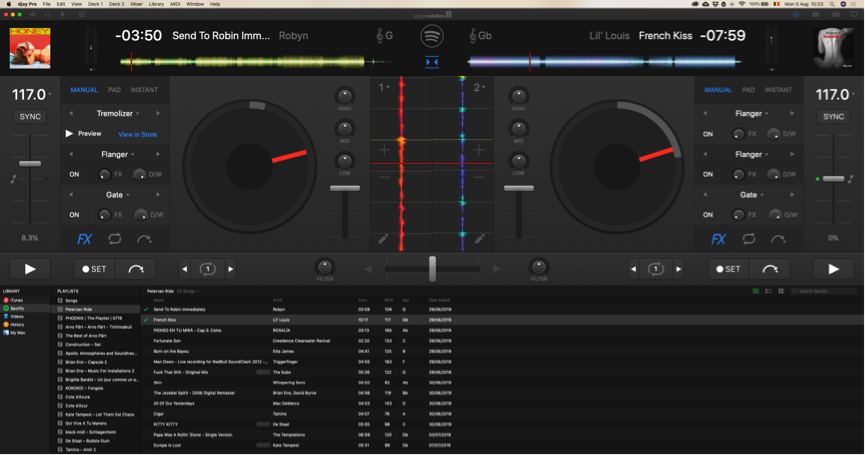Toggle deck 2 top Flanger effect ON
The width and height of the screenshot is (865, 455).
click(x=708, y=134)
